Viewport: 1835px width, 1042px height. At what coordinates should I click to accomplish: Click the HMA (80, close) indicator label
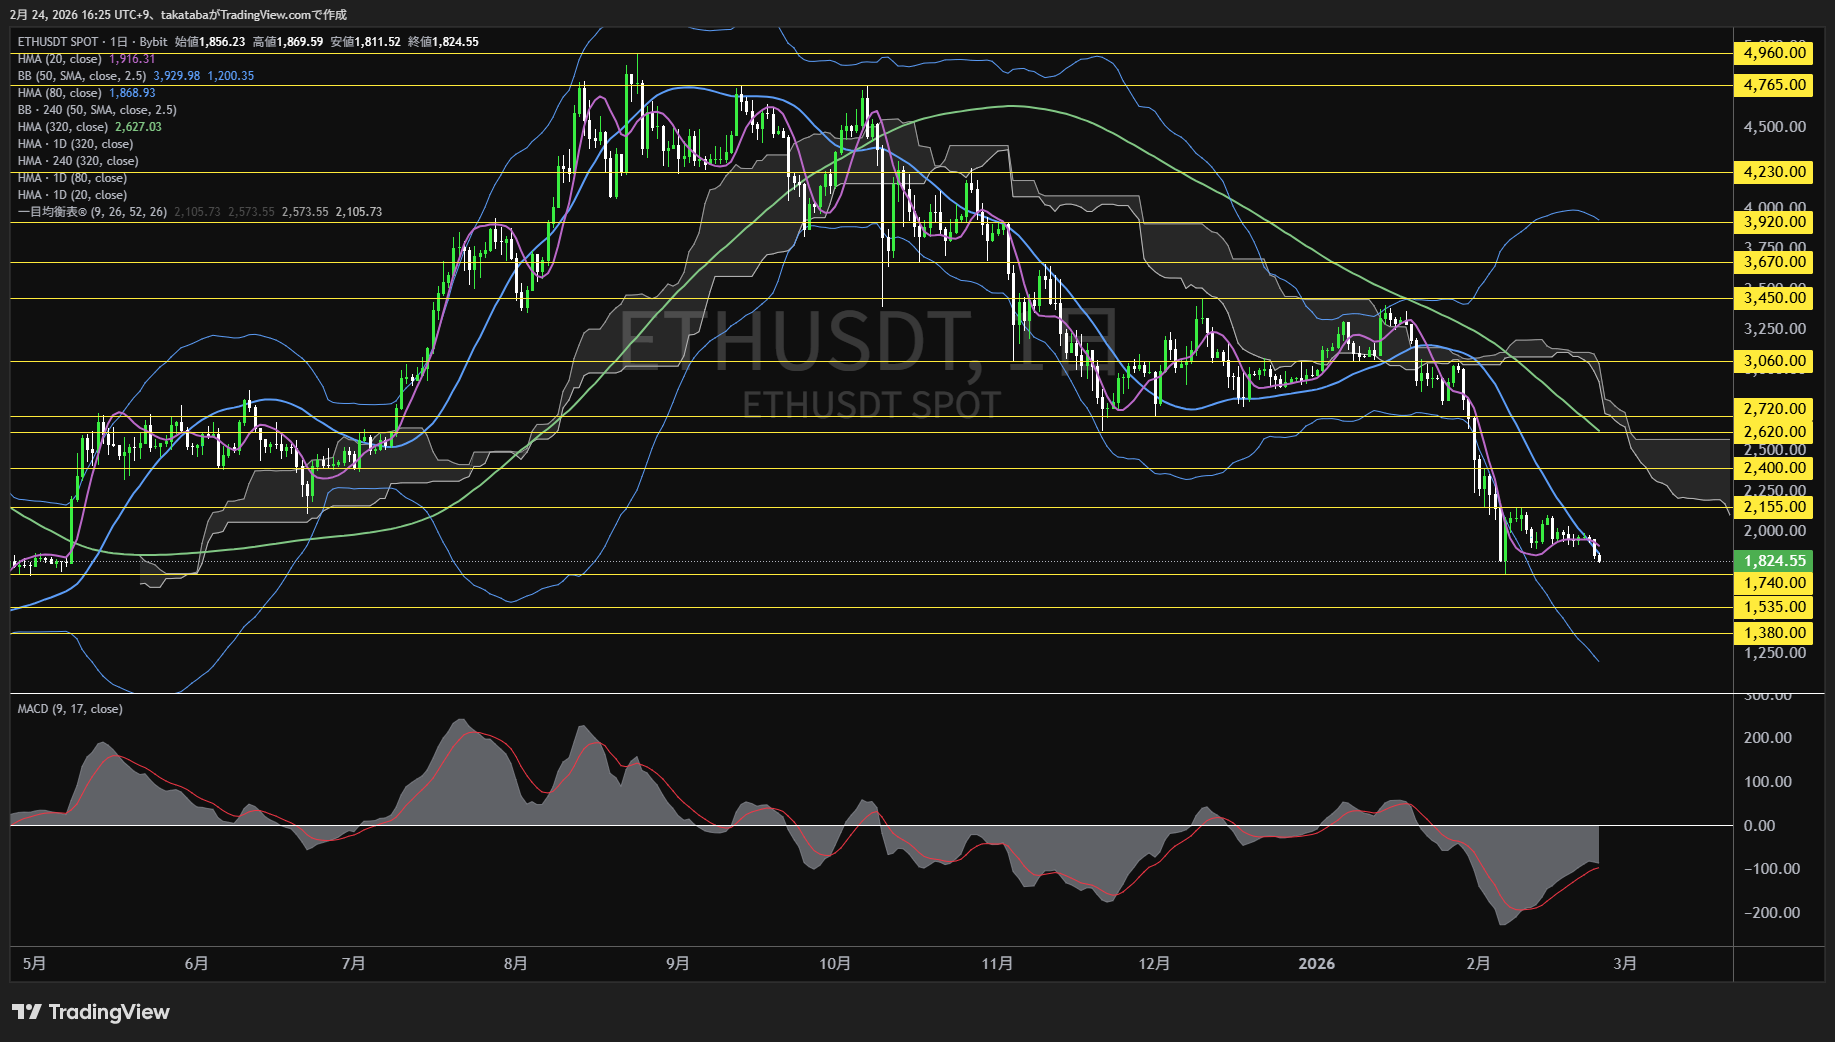[60, 93]
